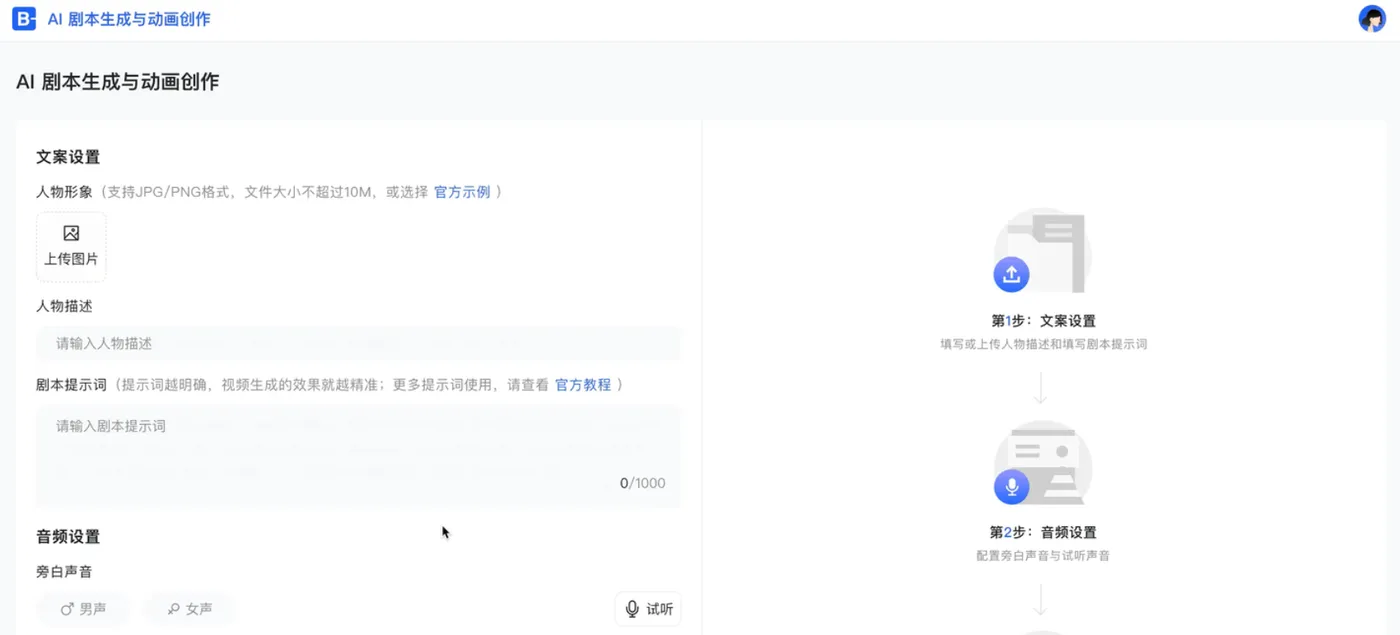Select the 男声 narration voice option
The width and height of the screenshot is (1400, 635).
(x=83, y=609)
